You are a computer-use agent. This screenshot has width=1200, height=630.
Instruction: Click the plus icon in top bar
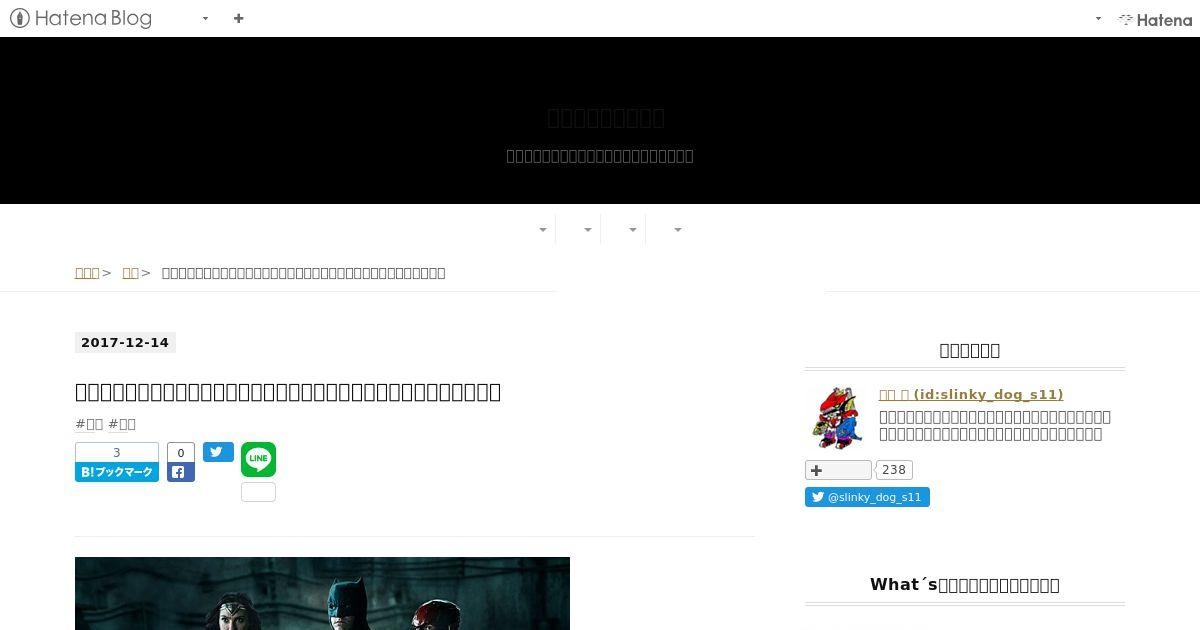(x=238, y=18)
